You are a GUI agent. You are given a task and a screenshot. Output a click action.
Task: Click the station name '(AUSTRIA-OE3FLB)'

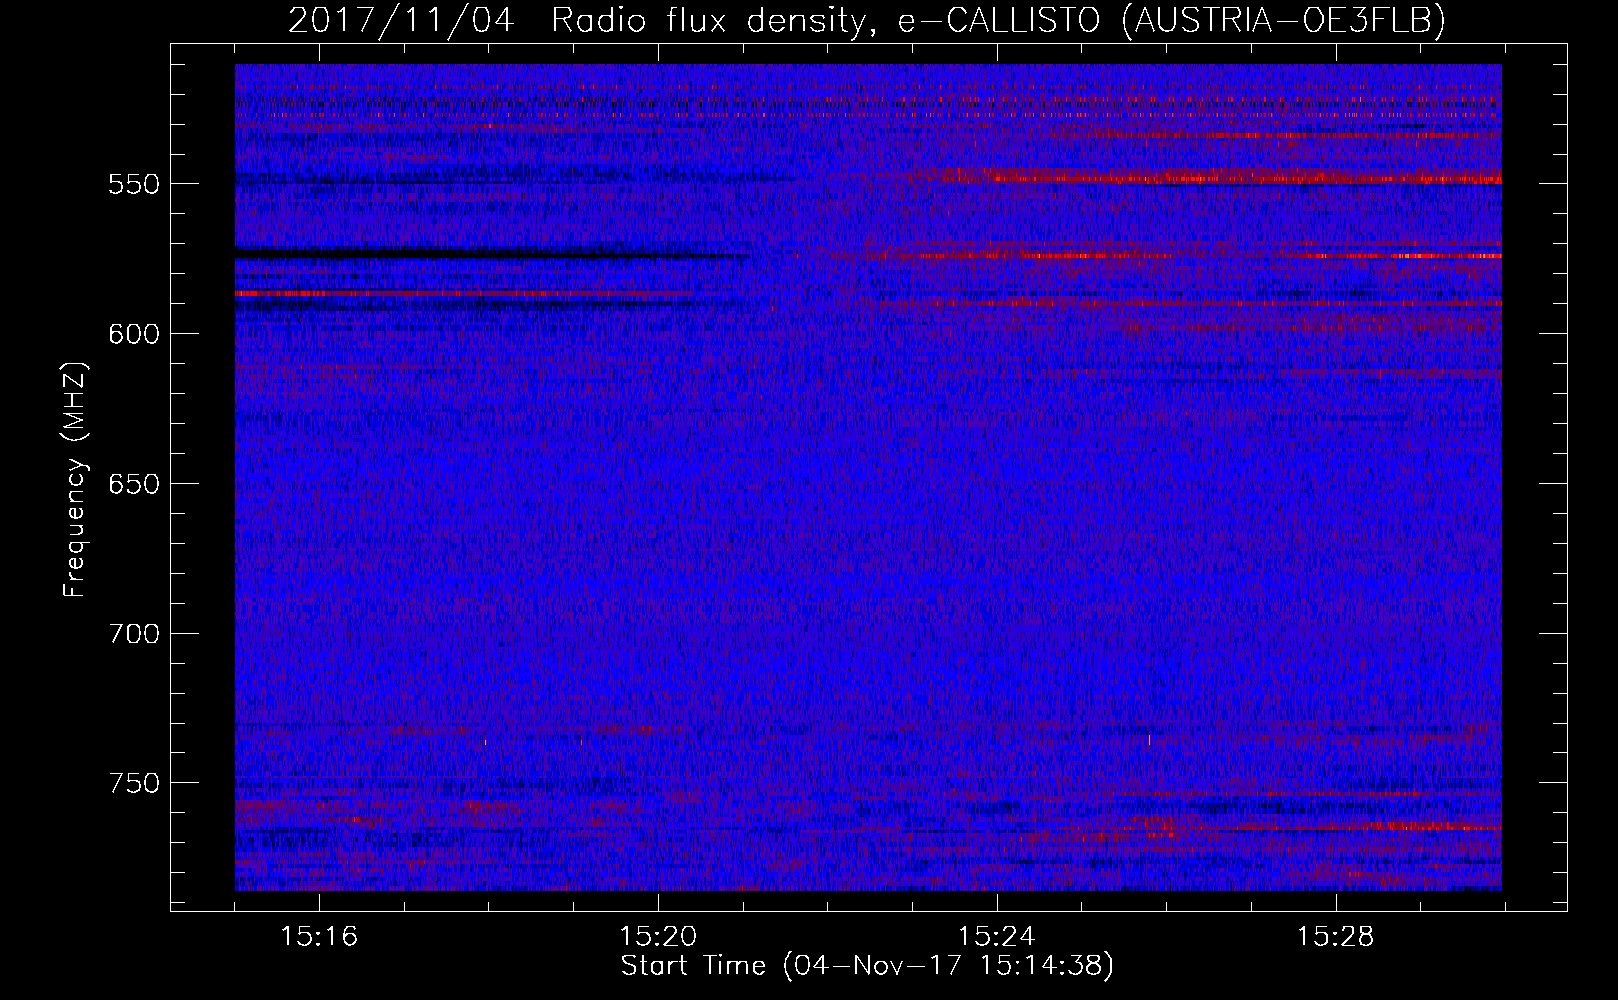coord(1284,20)
